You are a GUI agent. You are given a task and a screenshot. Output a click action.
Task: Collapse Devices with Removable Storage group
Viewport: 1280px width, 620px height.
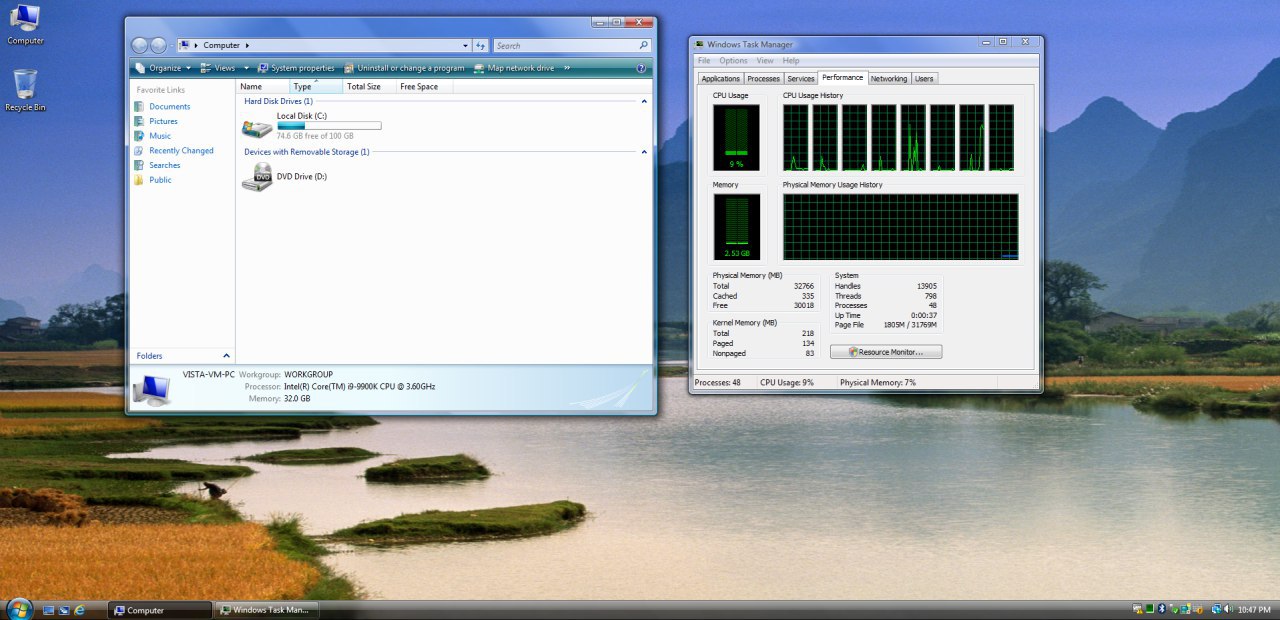[644, 152]
